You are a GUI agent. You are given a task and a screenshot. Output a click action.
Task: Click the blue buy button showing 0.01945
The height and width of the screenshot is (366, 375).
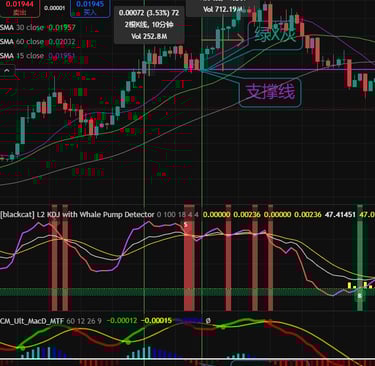coord(90,8)
